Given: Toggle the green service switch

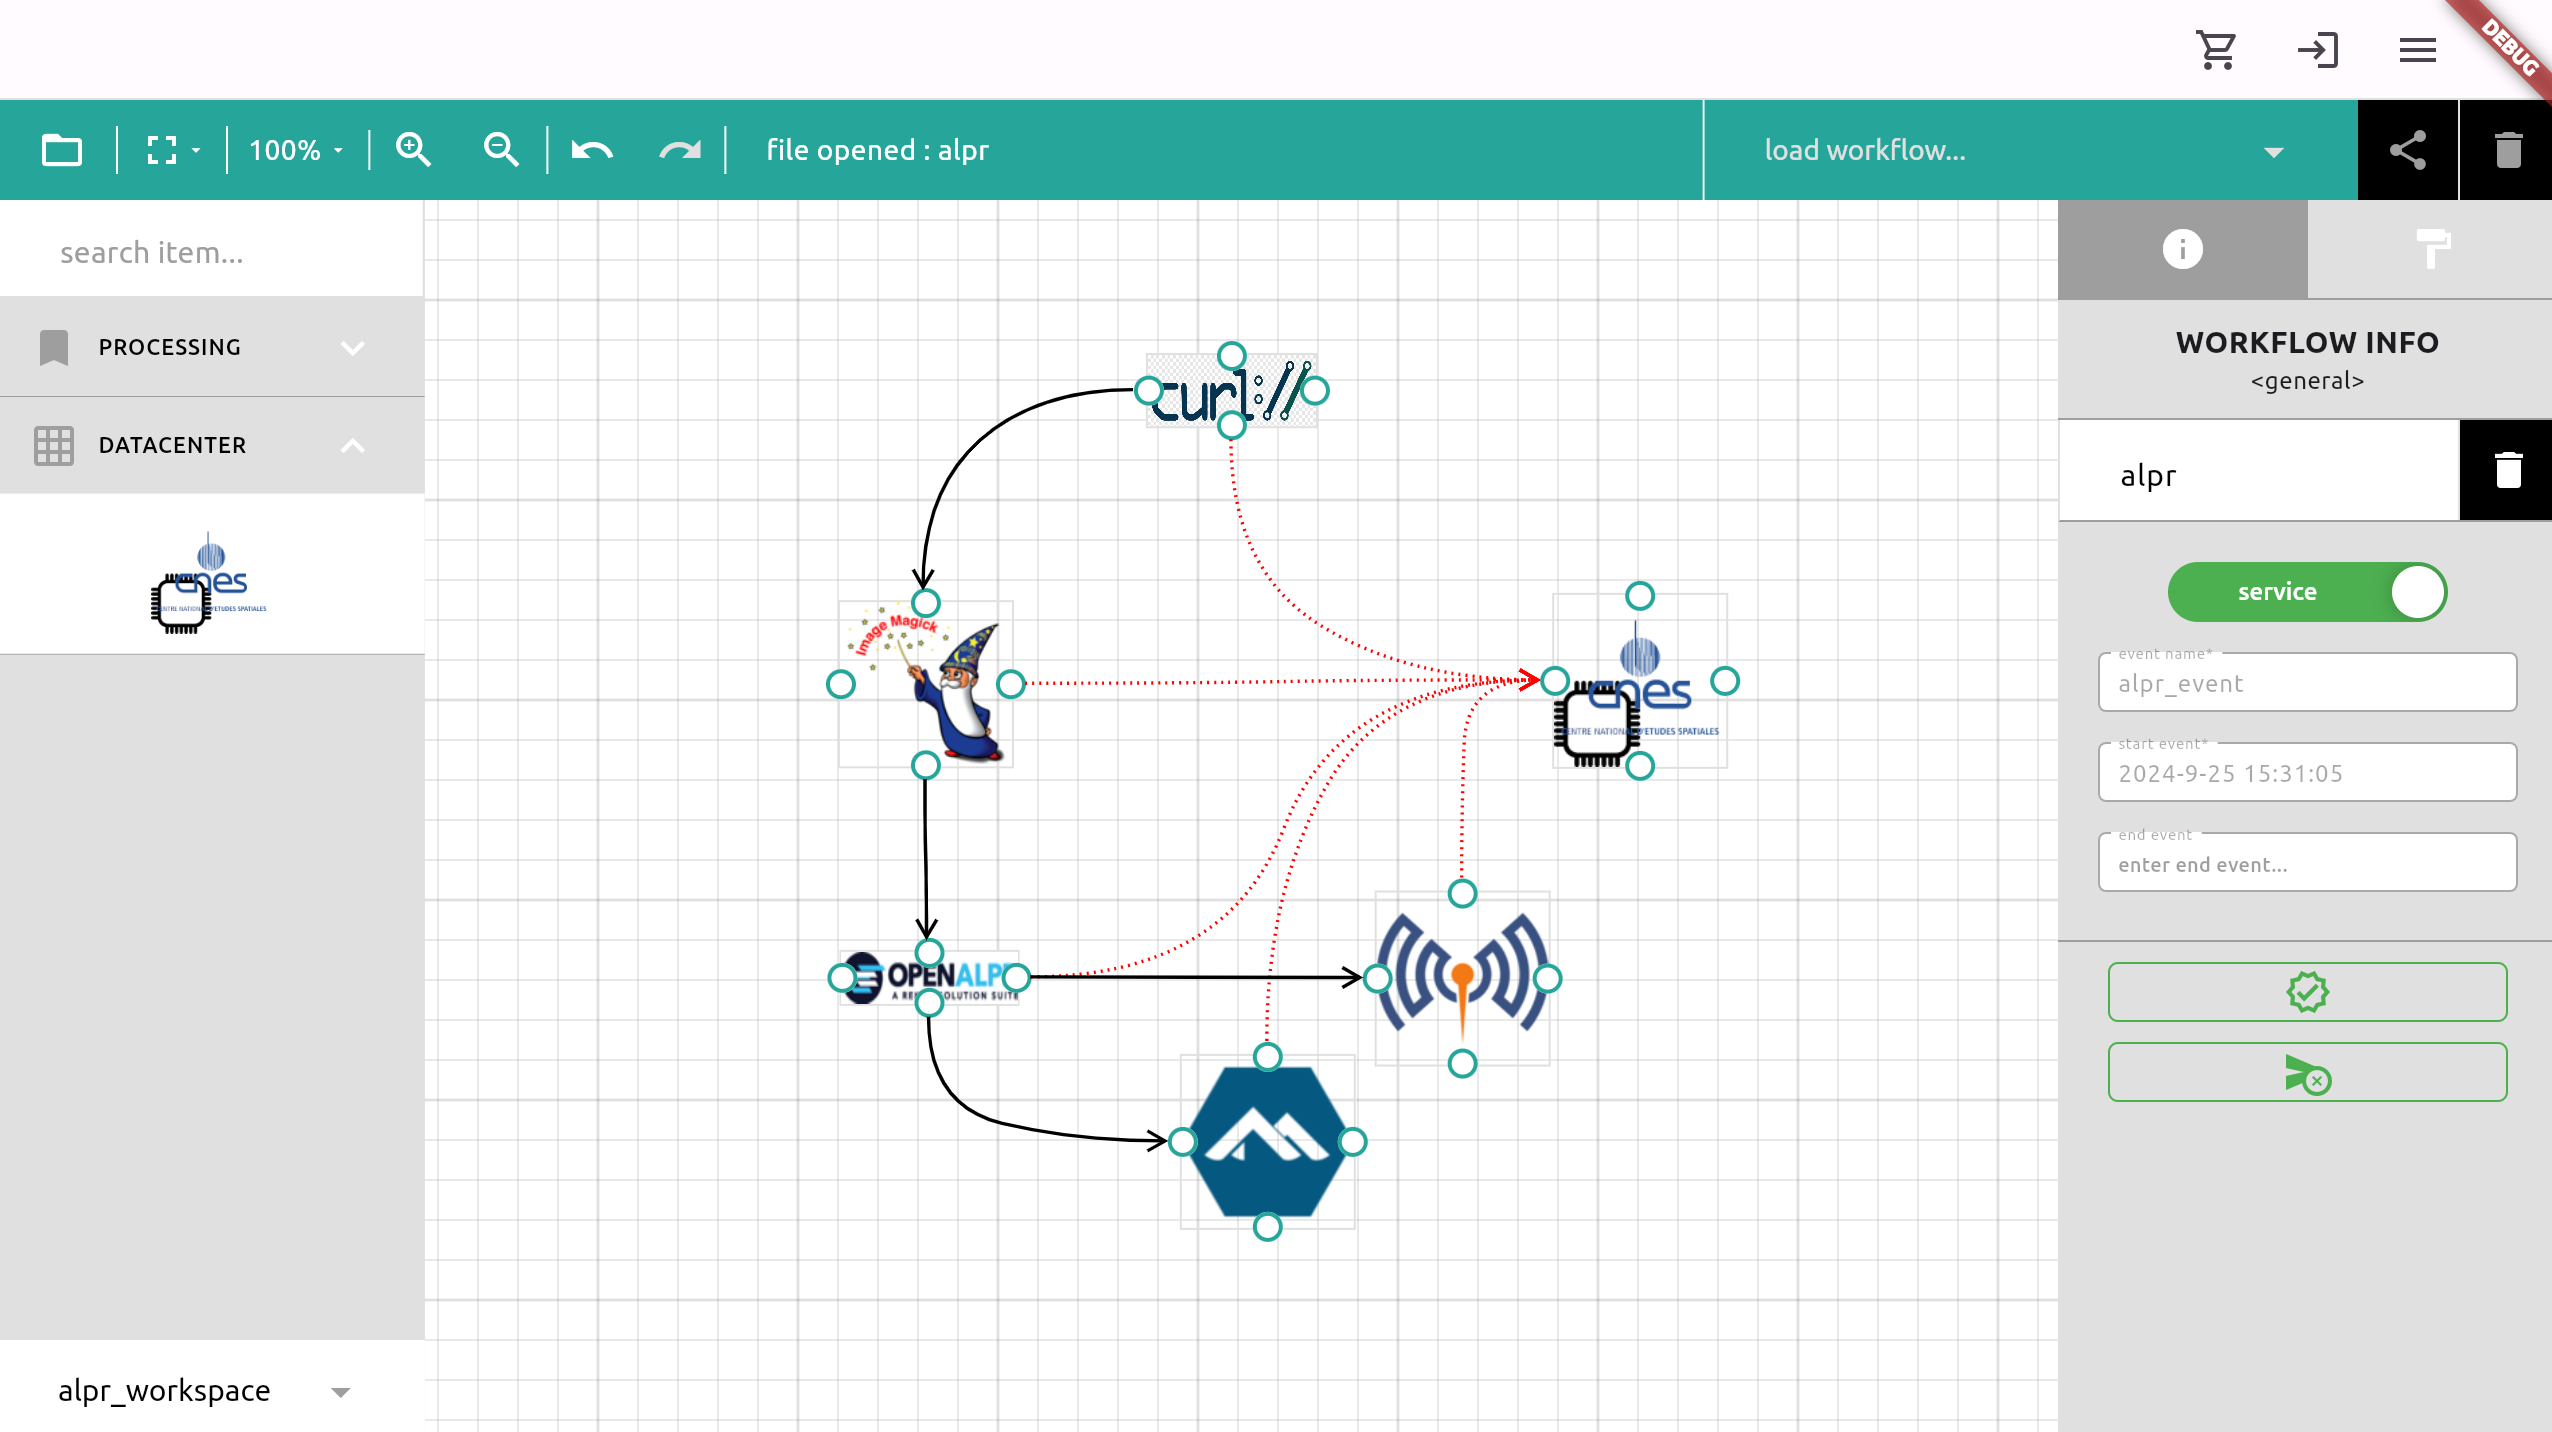Looking at the screenshot, I should point(2307,592).
